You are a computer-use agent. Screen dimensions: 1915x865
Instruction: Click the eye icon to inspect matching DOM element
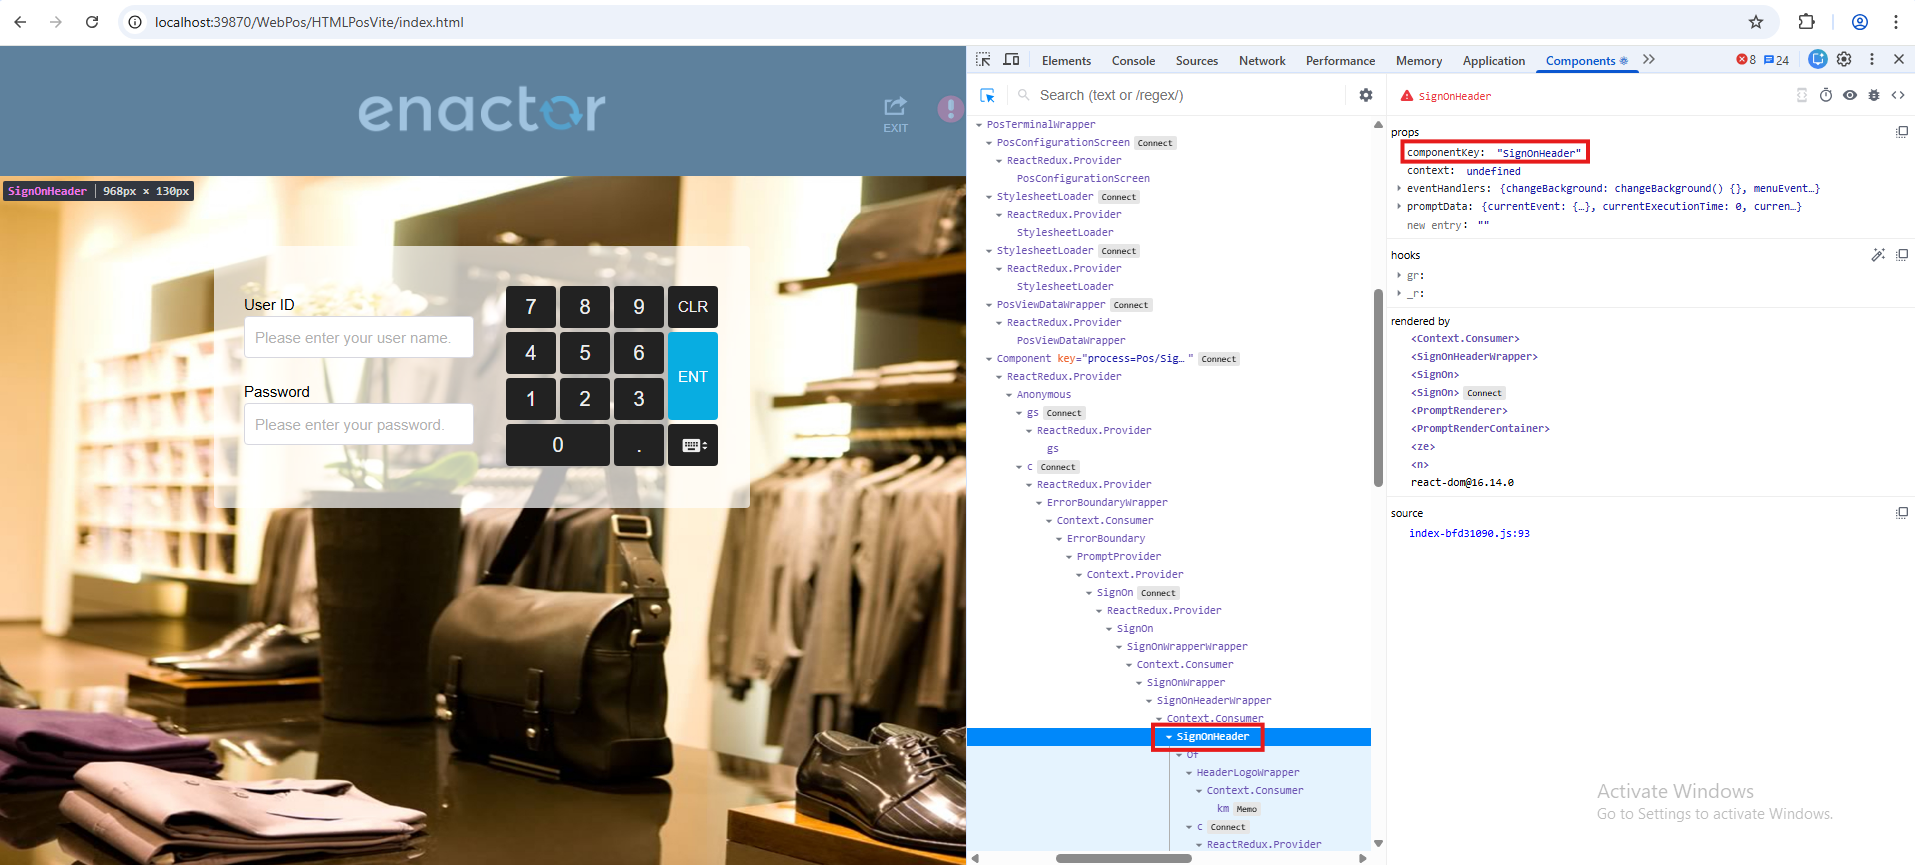pos(1850,95)
